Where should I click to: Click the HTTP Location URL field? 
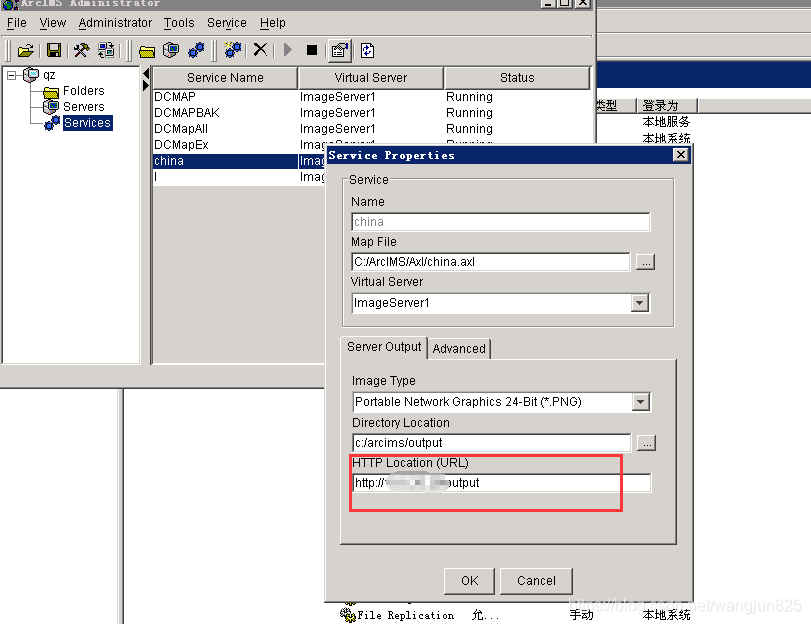pos(502,483)
